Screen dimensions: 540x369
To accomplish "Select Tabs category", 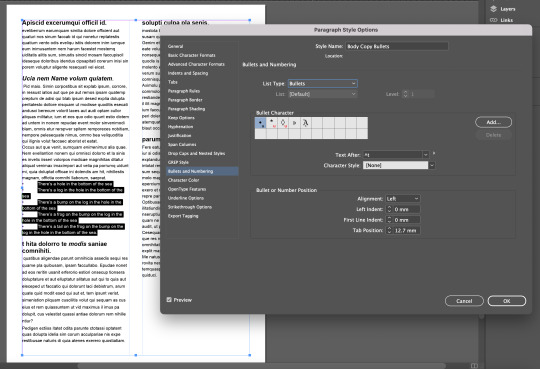I will [173, 82].
